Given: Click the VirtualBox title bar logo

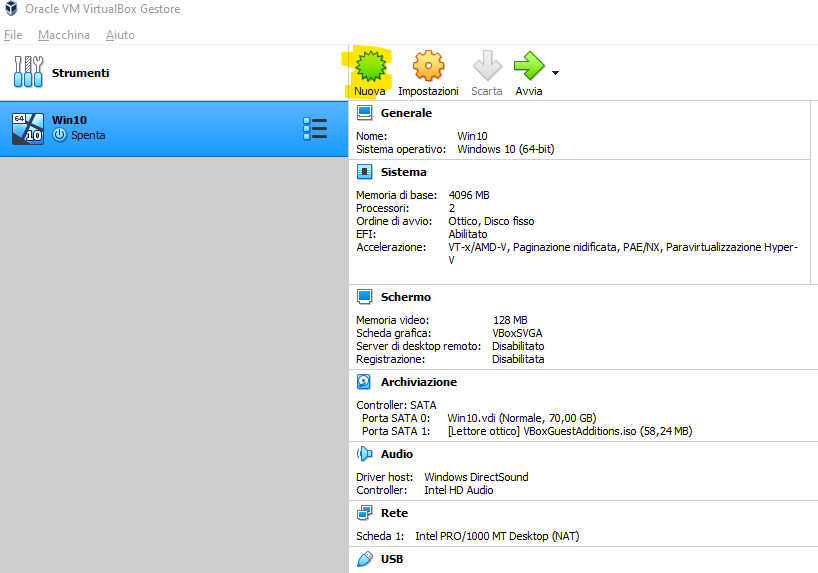Looking at the screenshot, I should point(11,8).
